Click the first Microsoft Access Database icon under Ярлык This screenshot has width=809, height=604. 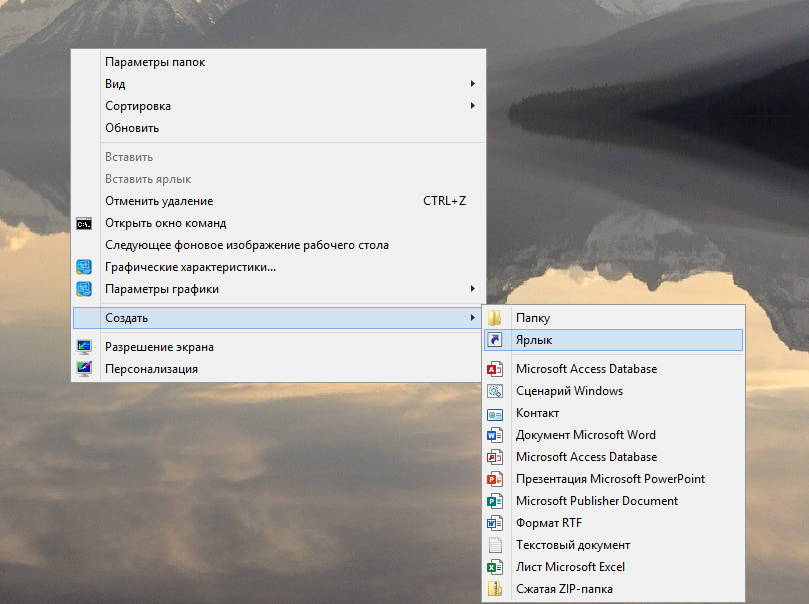pyautogui.click(x=495, y=369)
